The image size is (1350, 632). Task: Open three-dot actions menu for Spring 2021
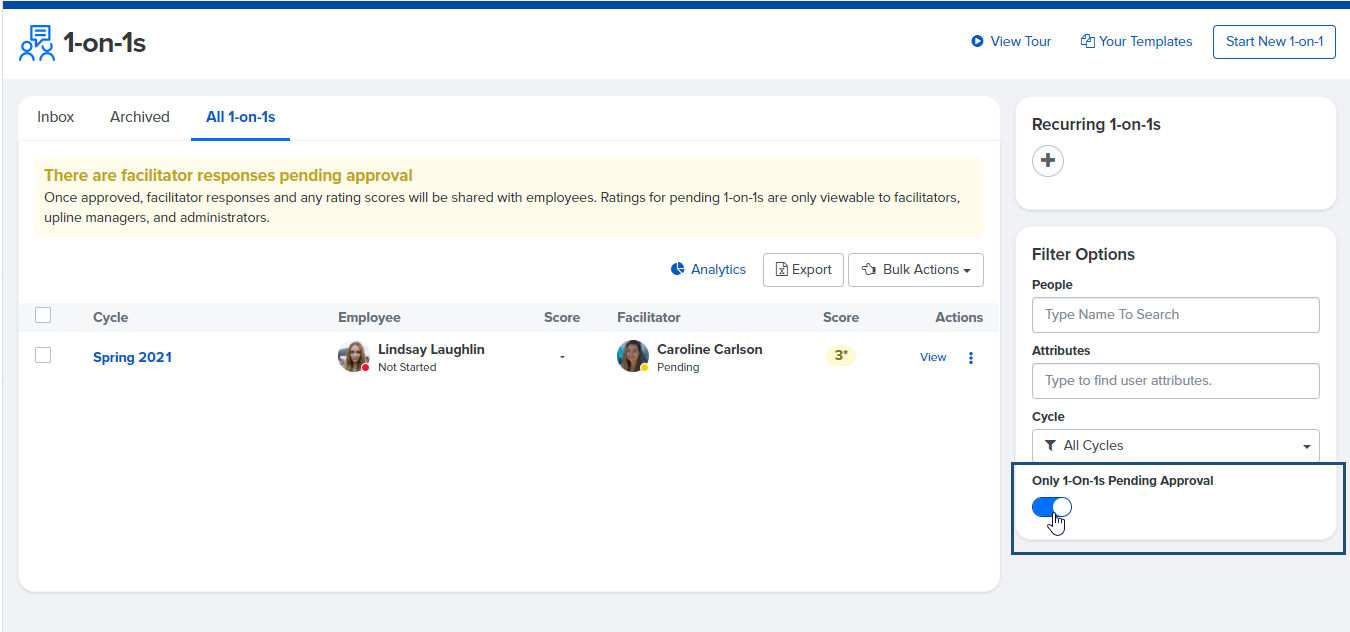[970, 358]
